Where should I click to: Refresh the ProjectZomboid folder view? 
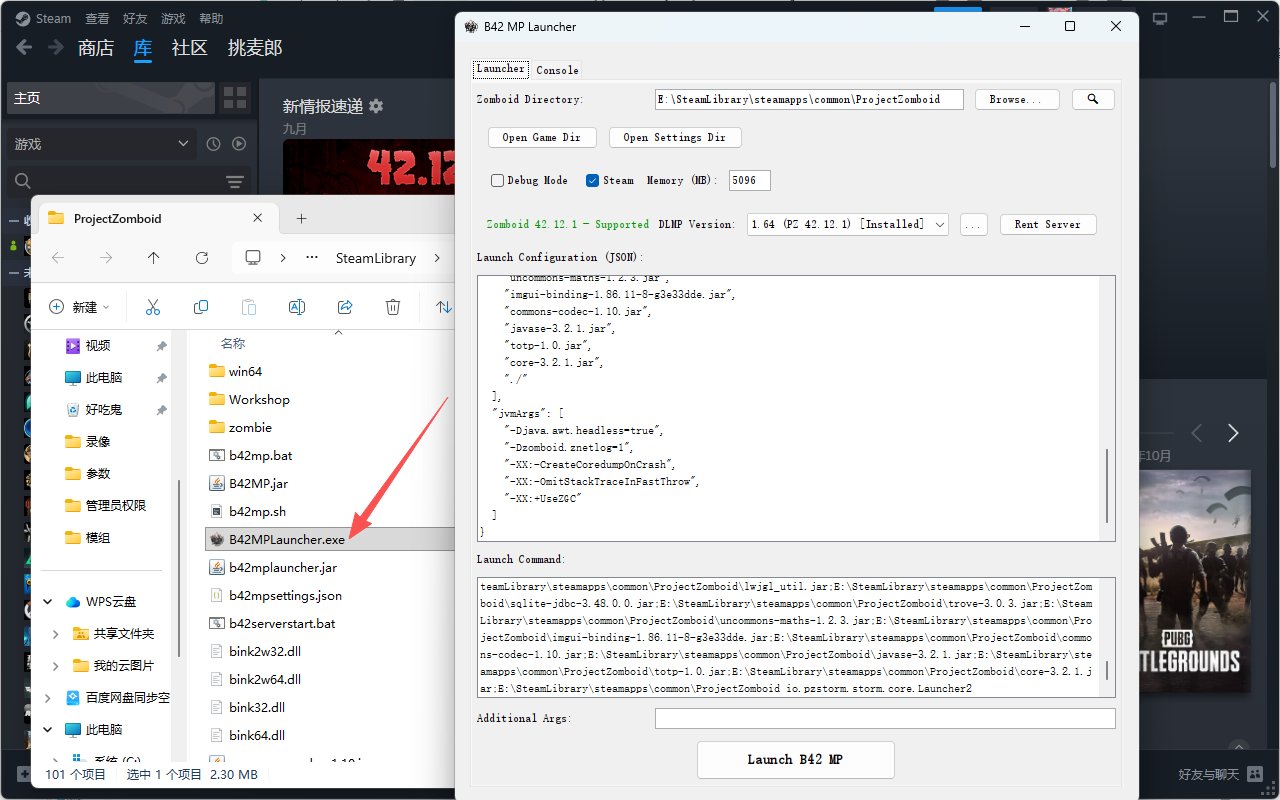pos(202,258)
